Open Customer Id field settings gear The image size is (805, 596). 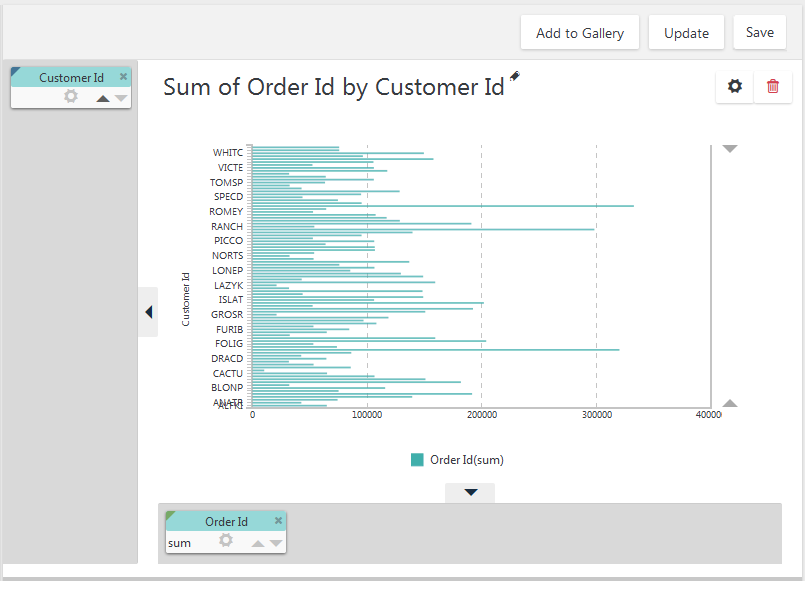coord(71,96)
